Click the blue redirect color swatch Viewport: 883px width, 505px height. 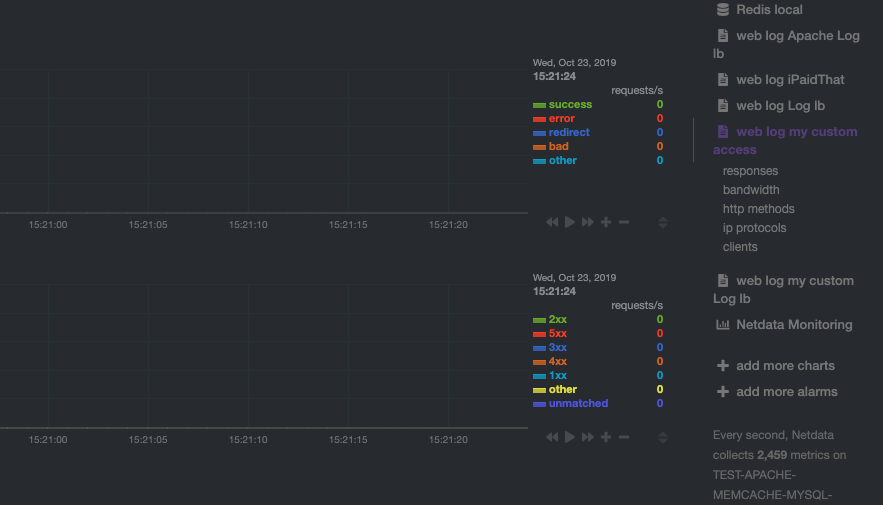tap(539, 133)
